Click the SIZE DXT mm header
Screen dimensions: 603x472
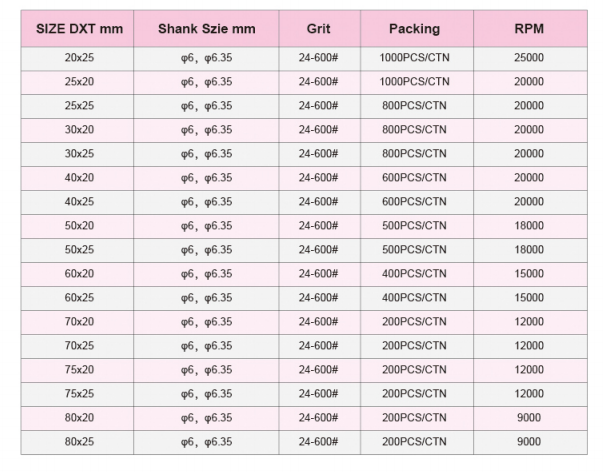click(79, 29)
